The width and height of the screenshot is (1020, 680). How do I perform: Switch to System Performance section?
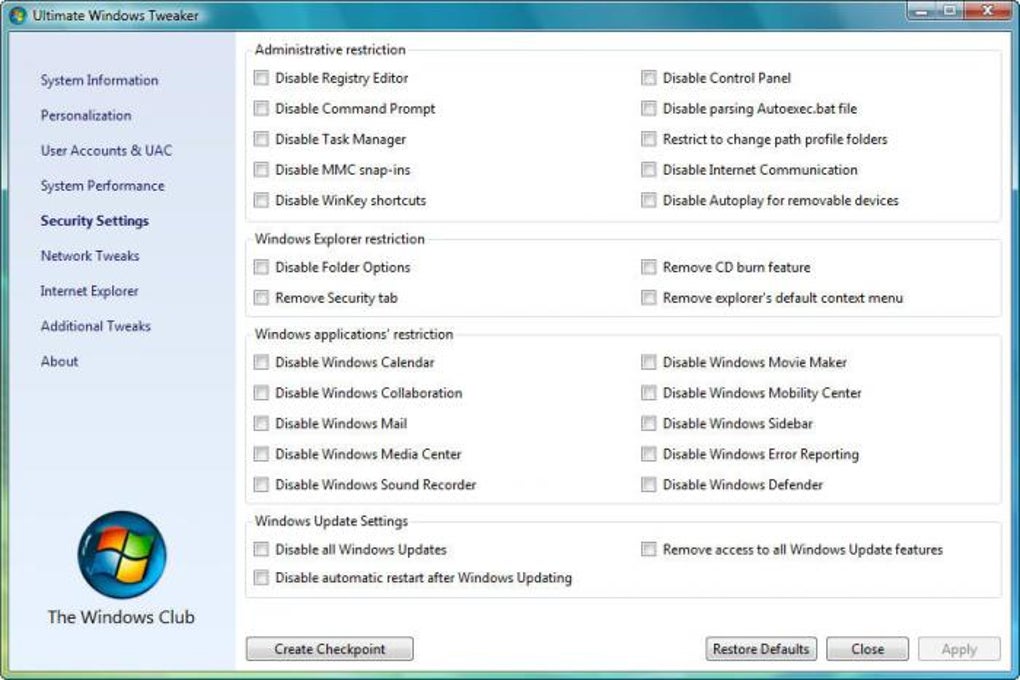[103, 186]
